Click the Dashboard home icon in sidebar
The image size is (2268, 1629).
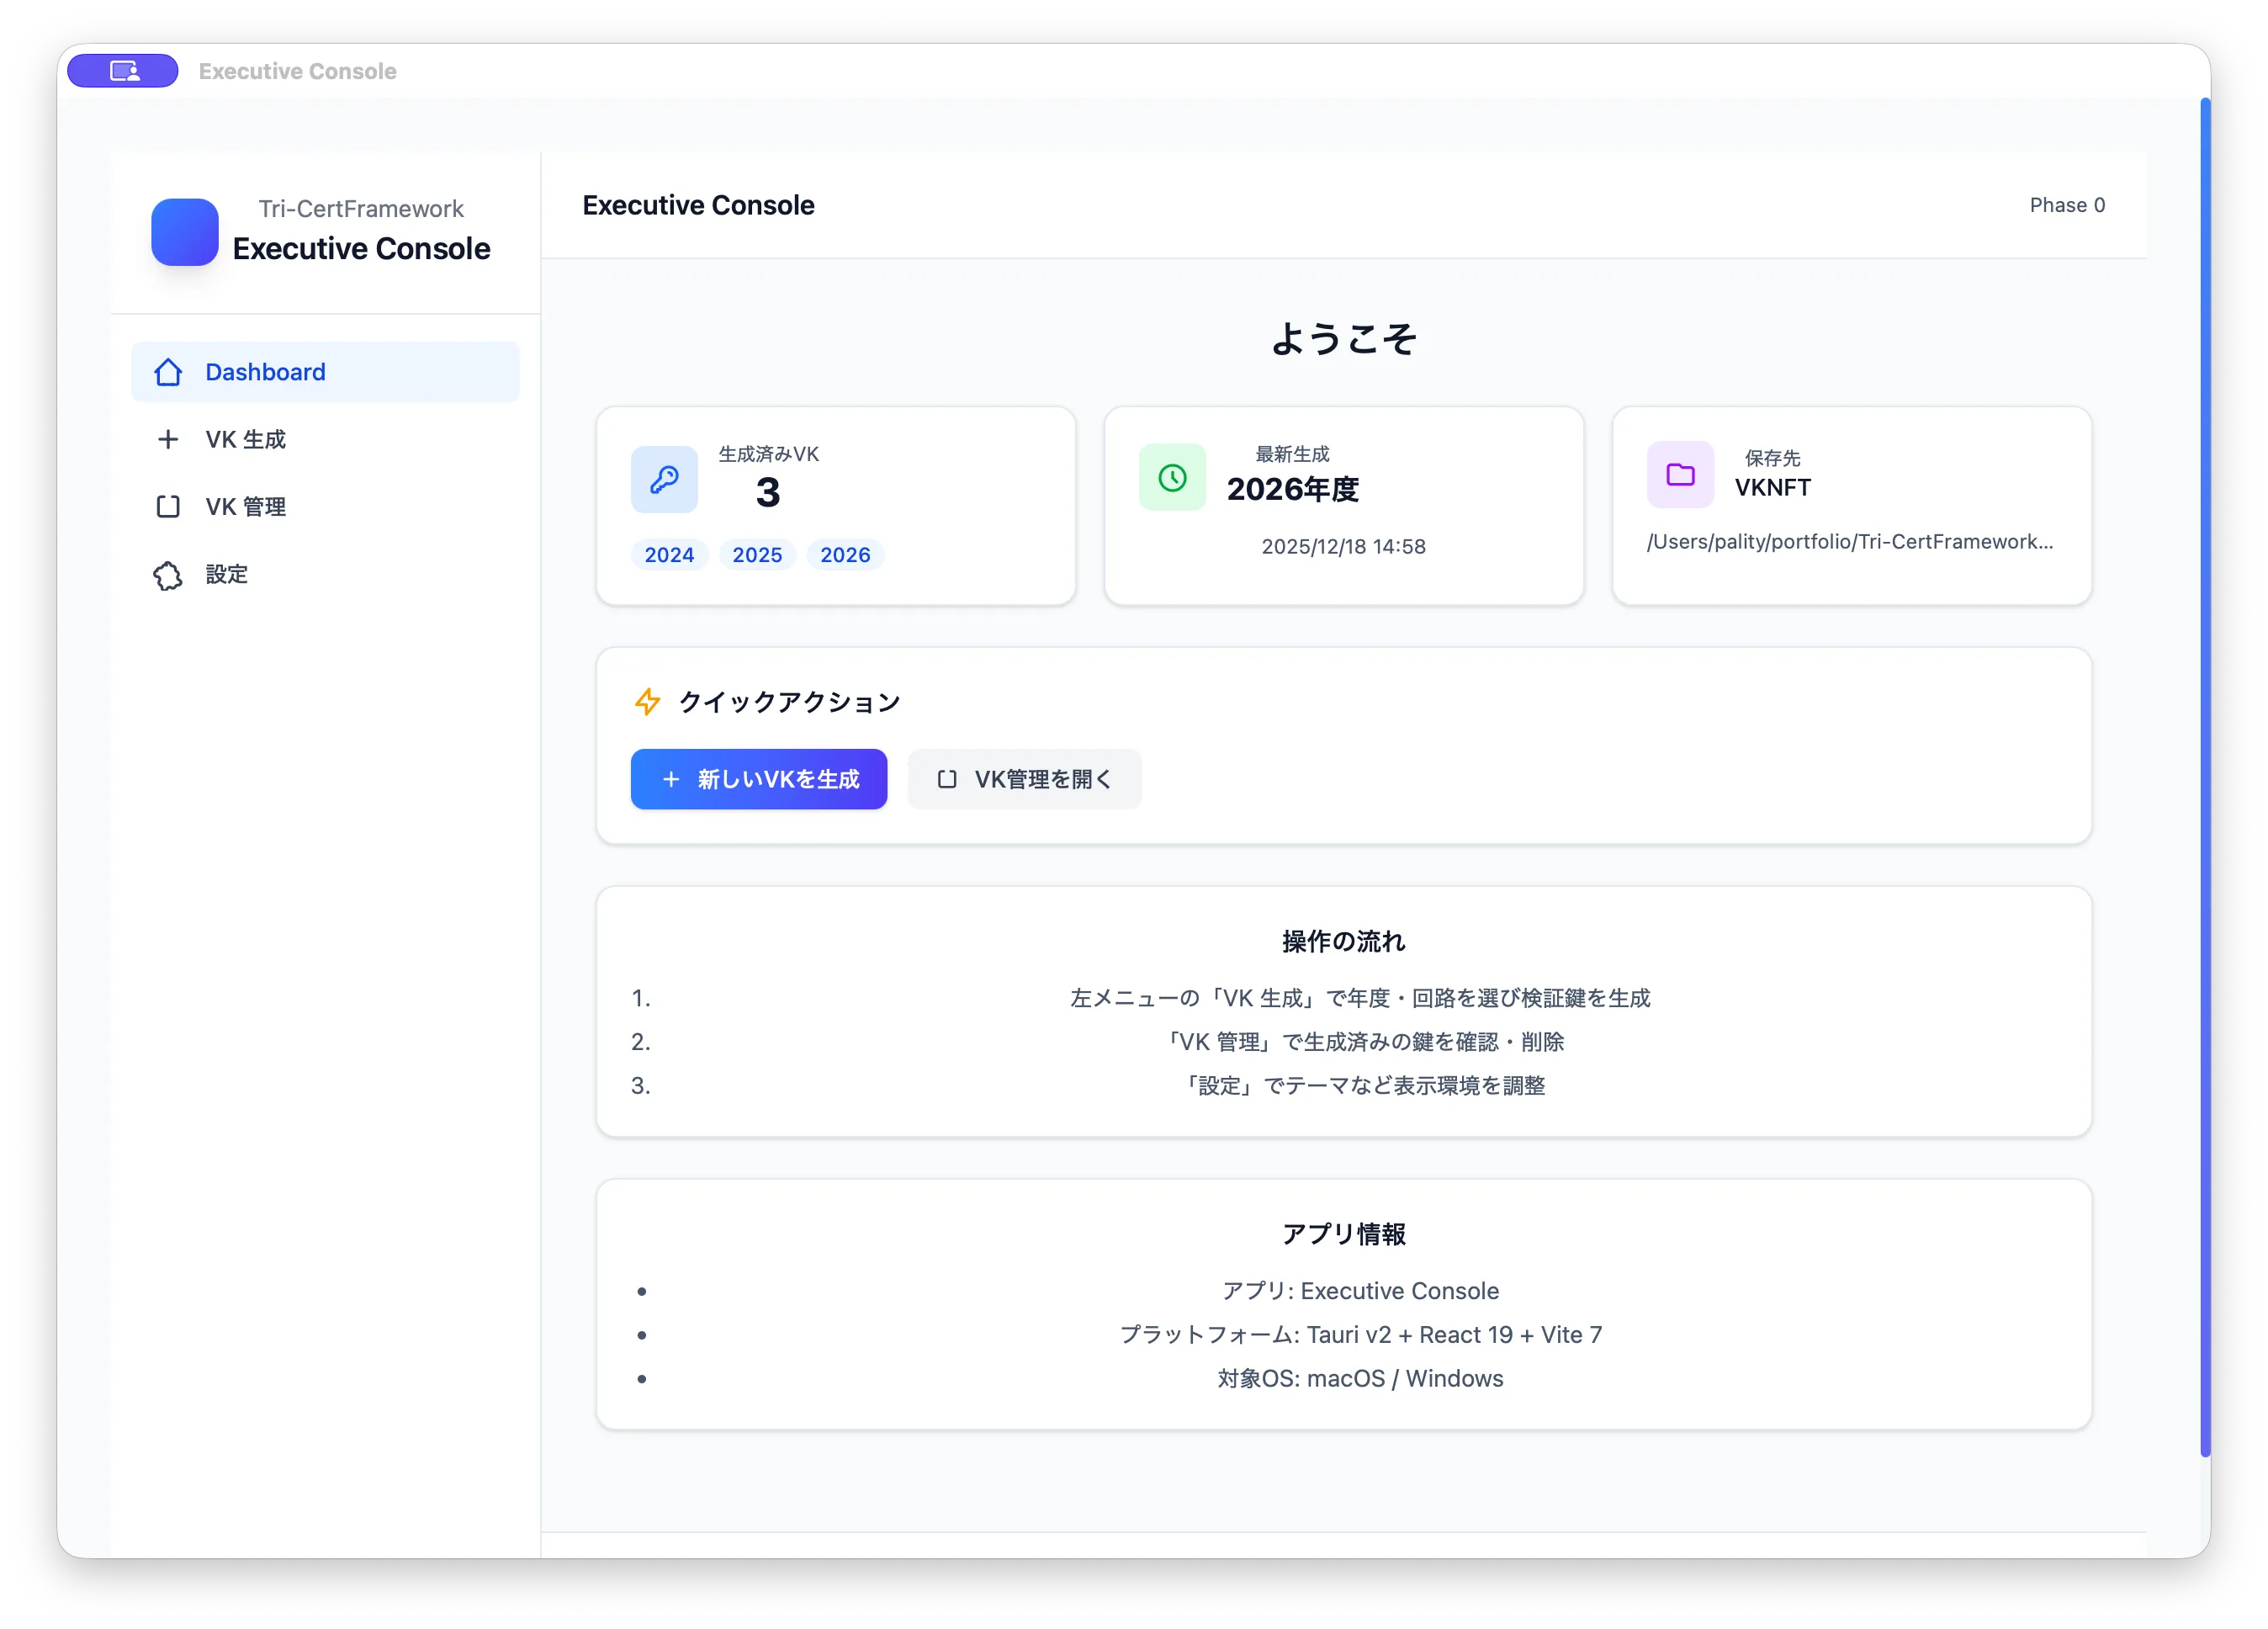click(x=168, y=372)
